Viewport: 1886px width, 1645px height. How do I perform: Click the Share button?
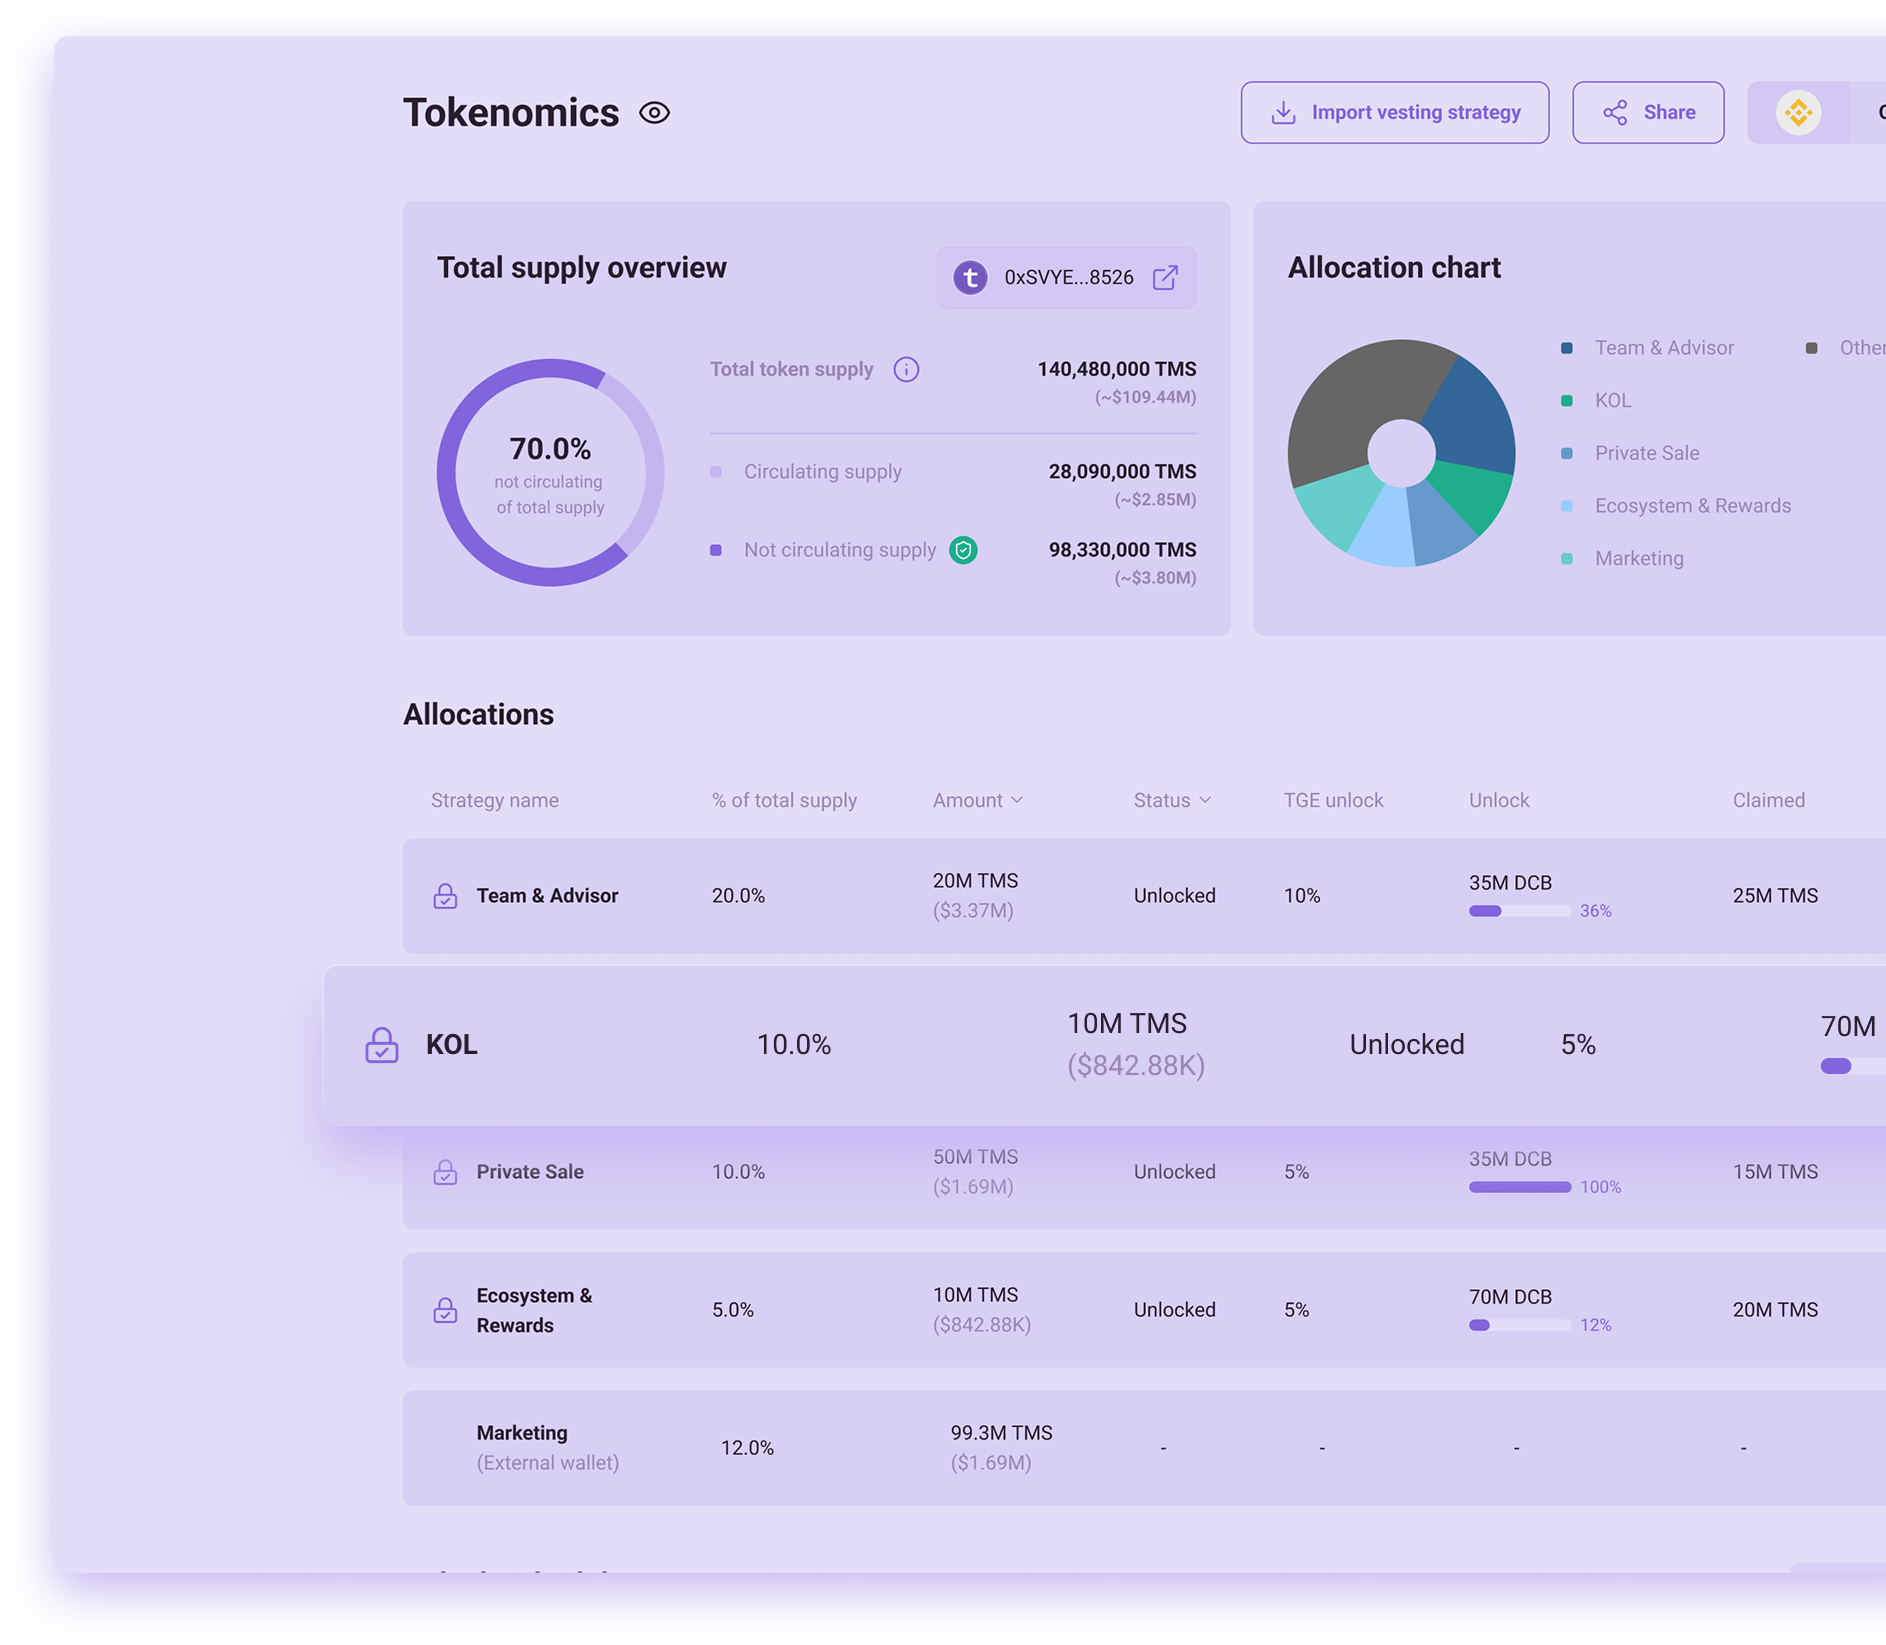click(1648, 112)
